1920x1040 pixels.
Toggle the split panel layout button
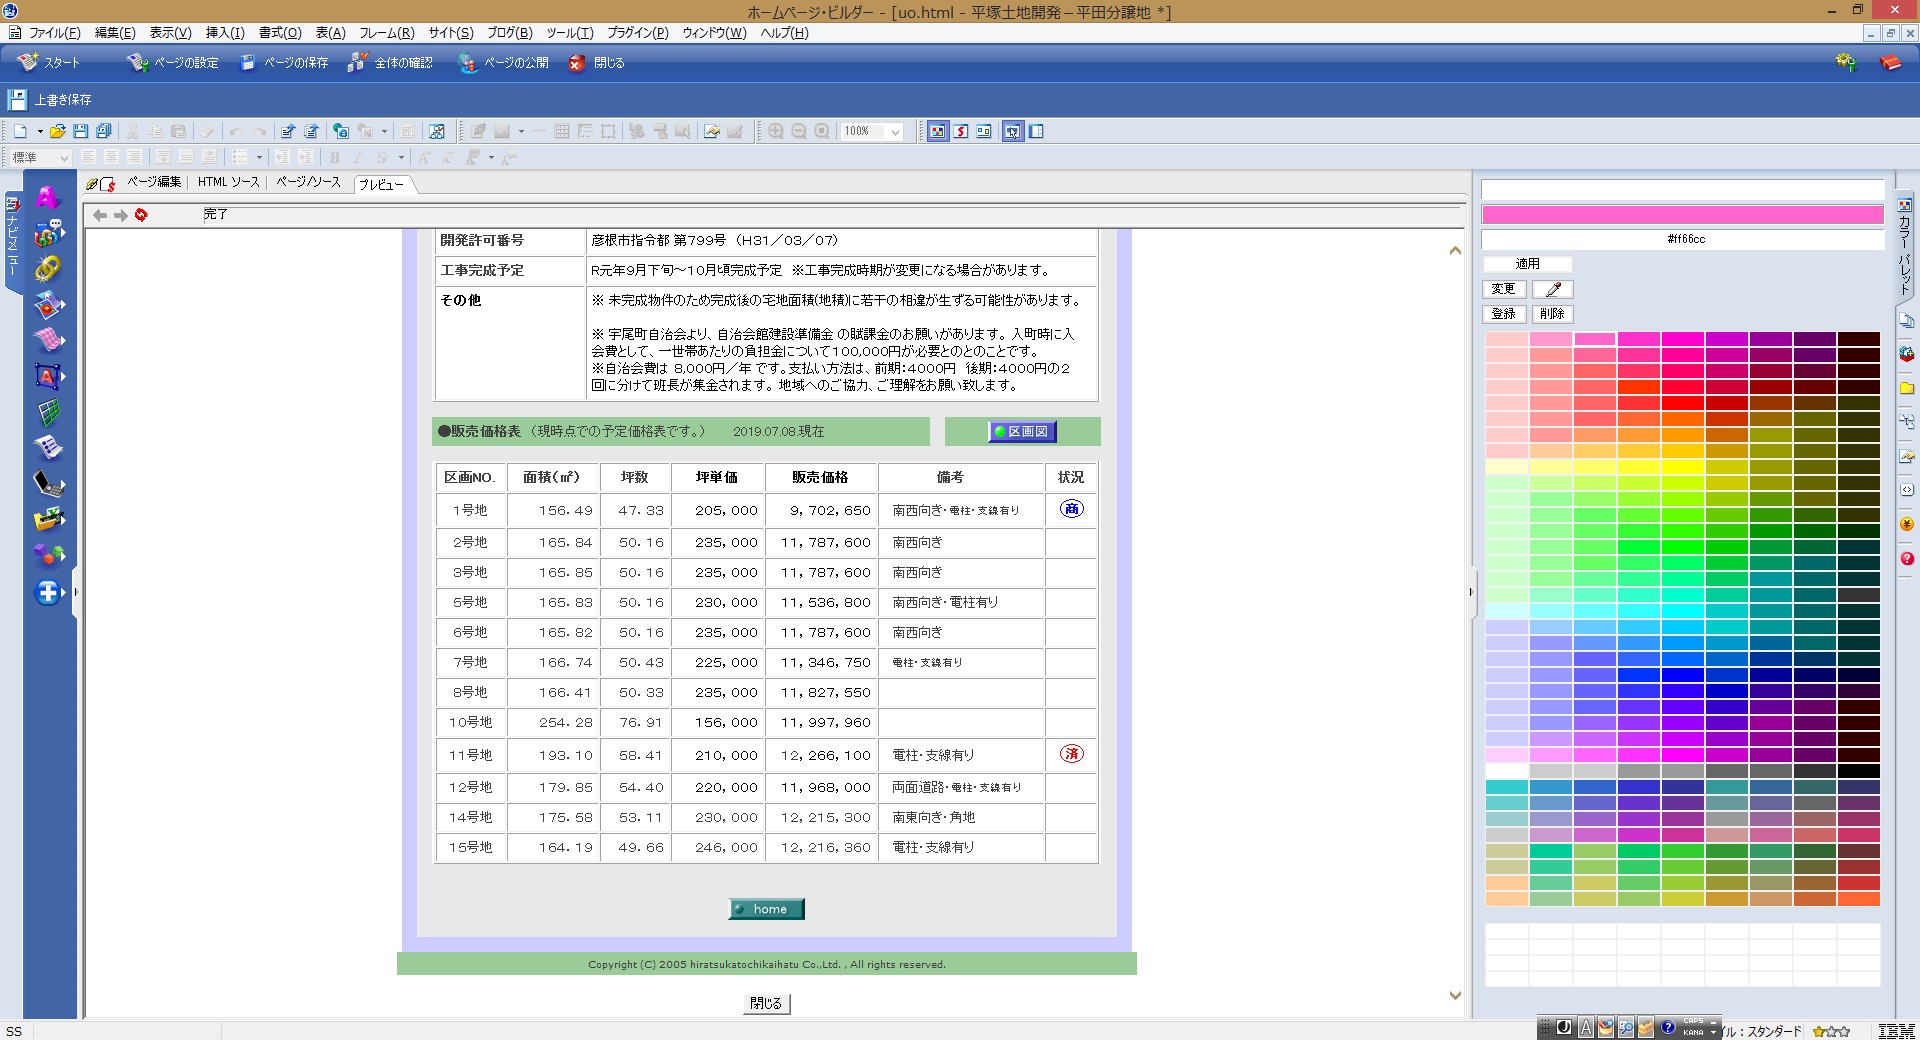tap(1037, 131)
